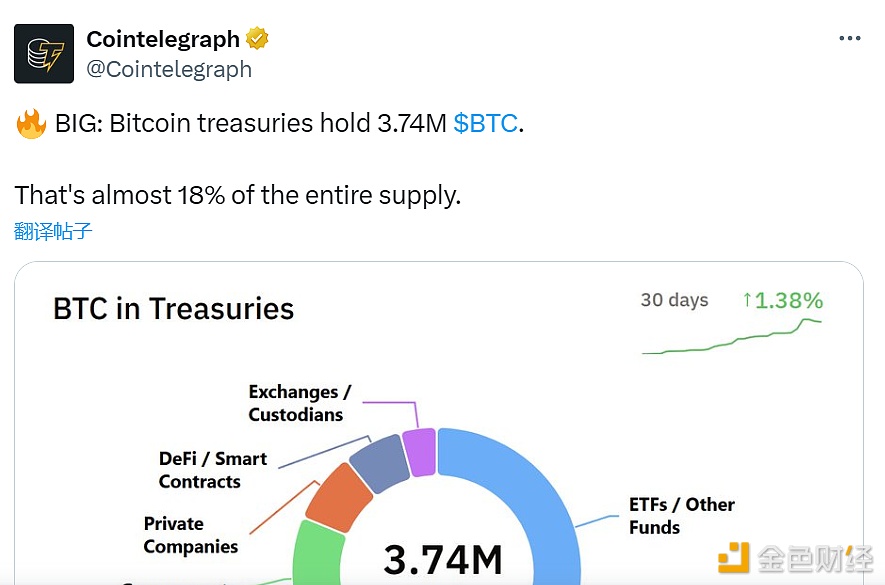Select the orange Private Companies segment
The image size is (885, 585).
pyautogui.click(x=338, y=497)
